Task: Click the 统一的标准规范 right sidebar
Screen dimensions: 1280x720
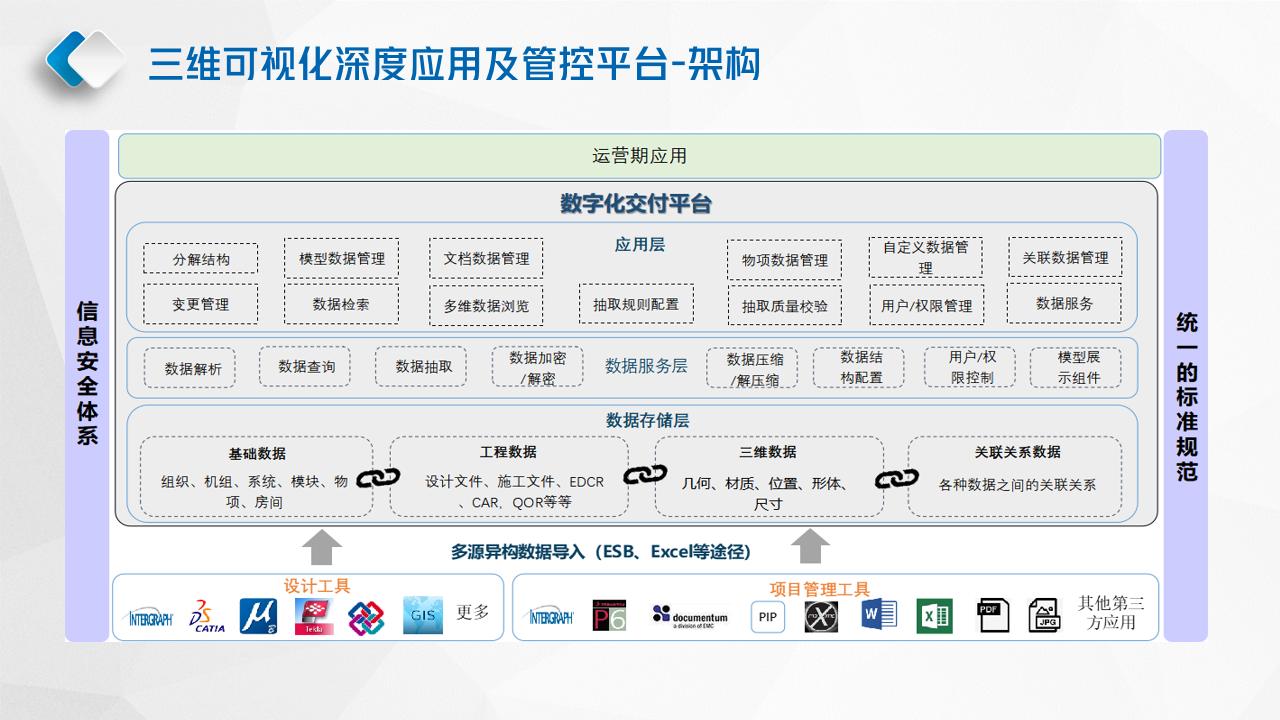Action: tap(1186, 386)
